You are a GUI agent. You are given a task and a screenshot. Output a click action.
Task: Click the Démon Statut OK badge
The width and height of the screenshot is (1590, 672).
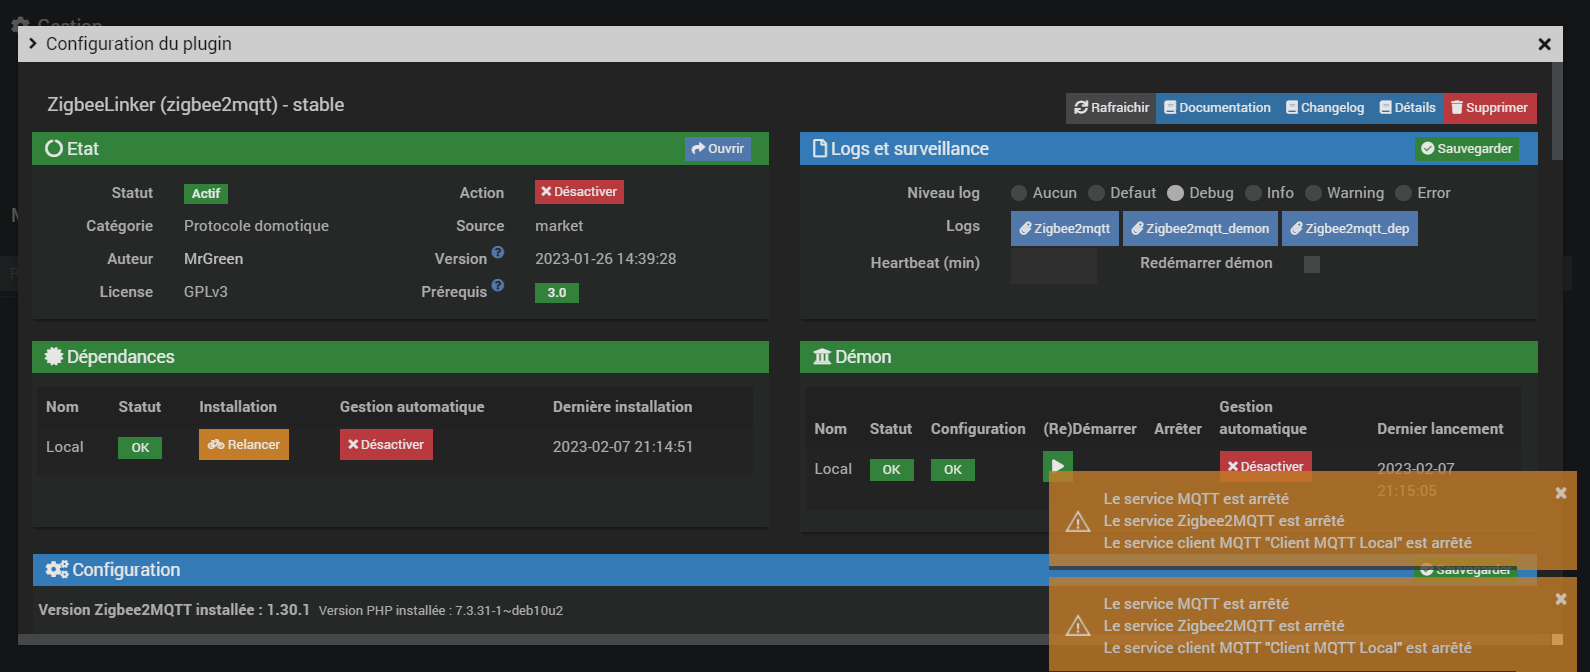click(x=891, y=470)
